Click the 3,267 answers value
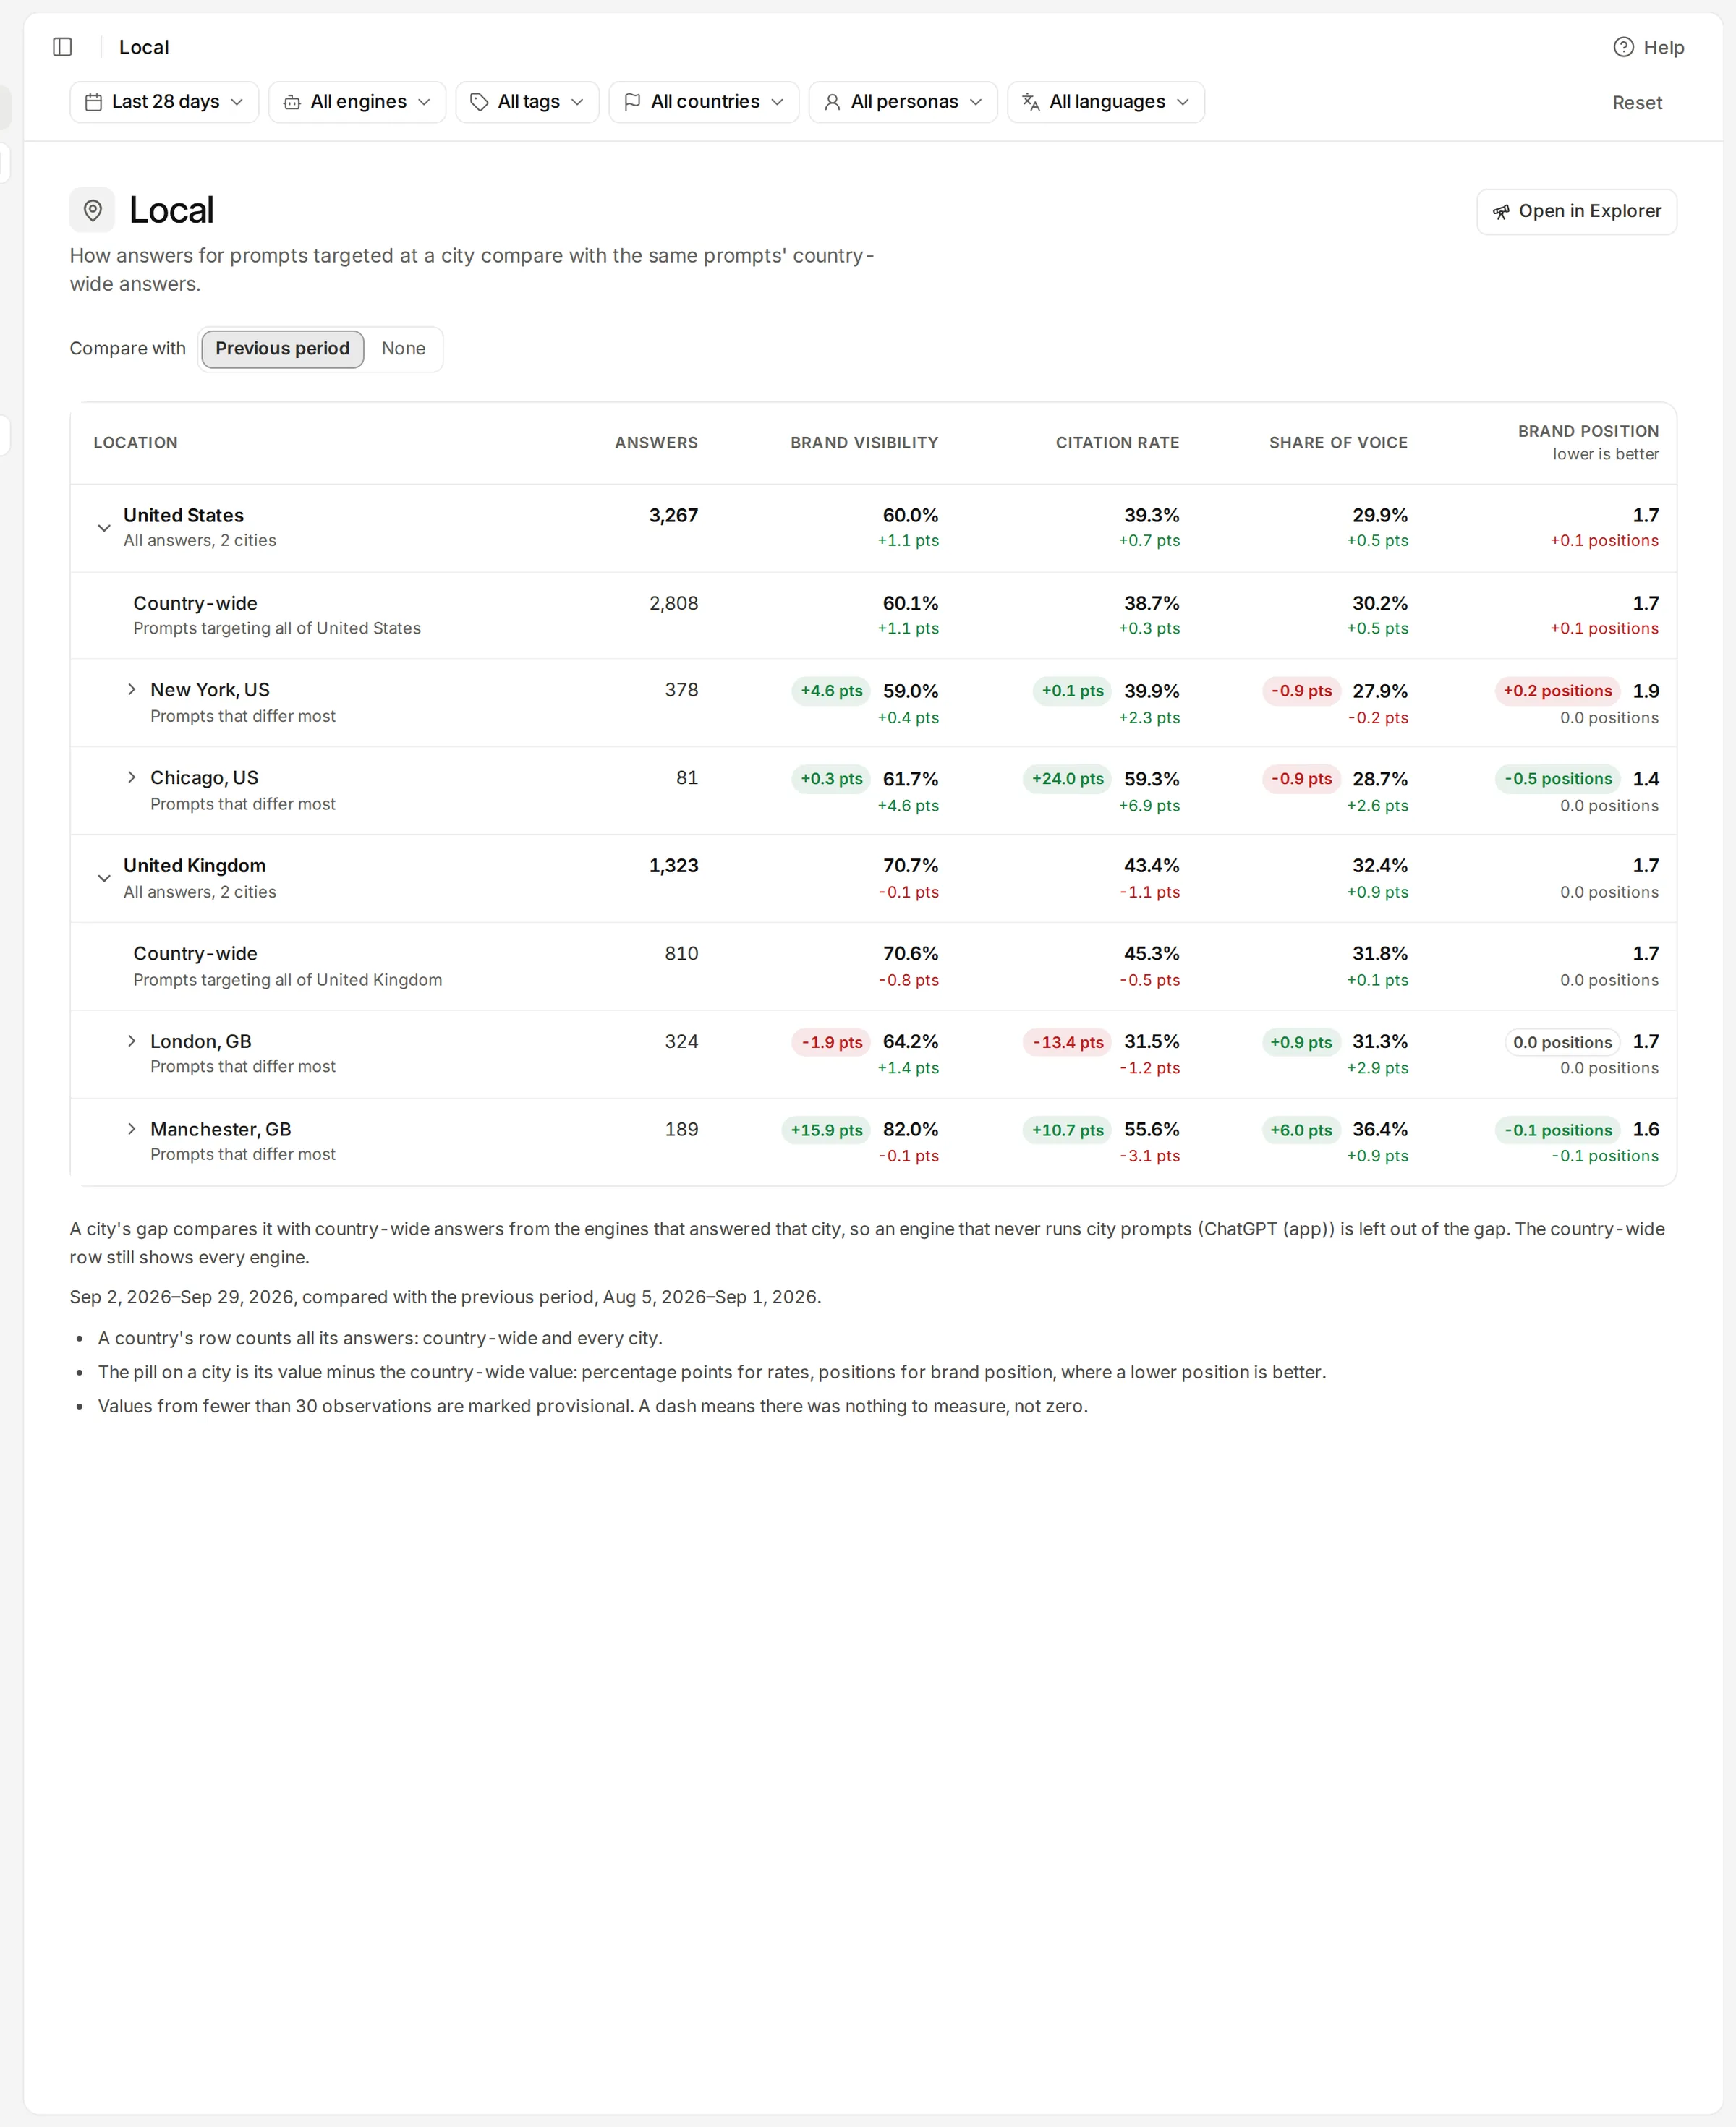 [x=673, y=516]
